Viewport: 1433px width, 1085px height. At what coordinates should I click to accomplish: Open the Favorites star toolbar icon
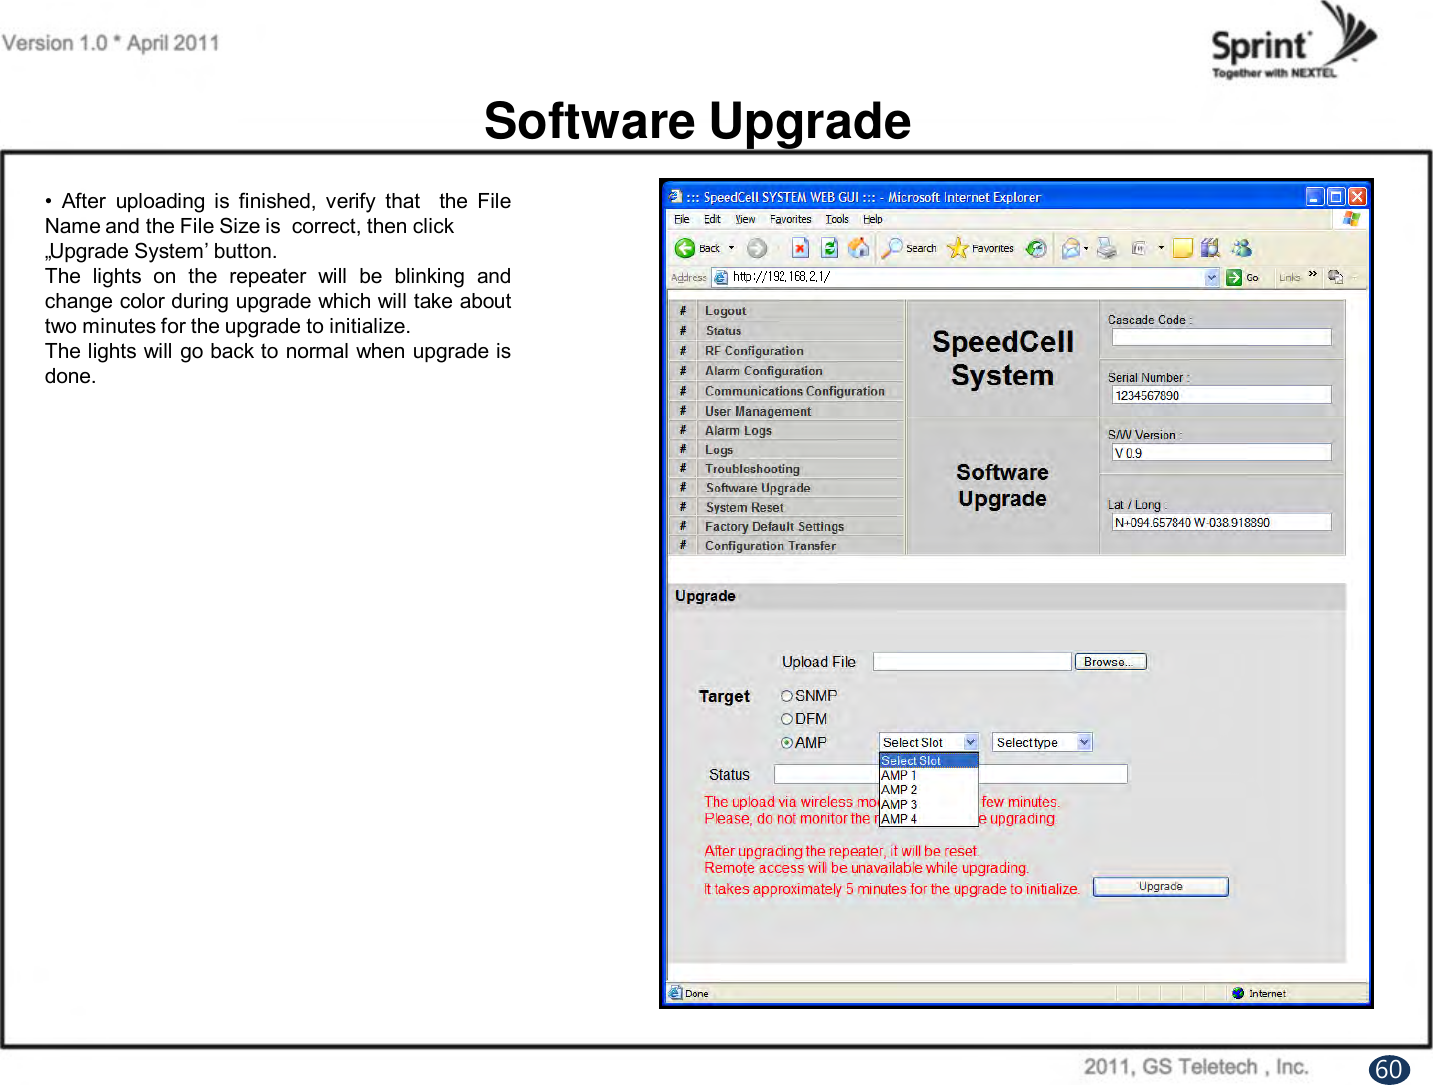pyautogui.click(x=957, y=248)
